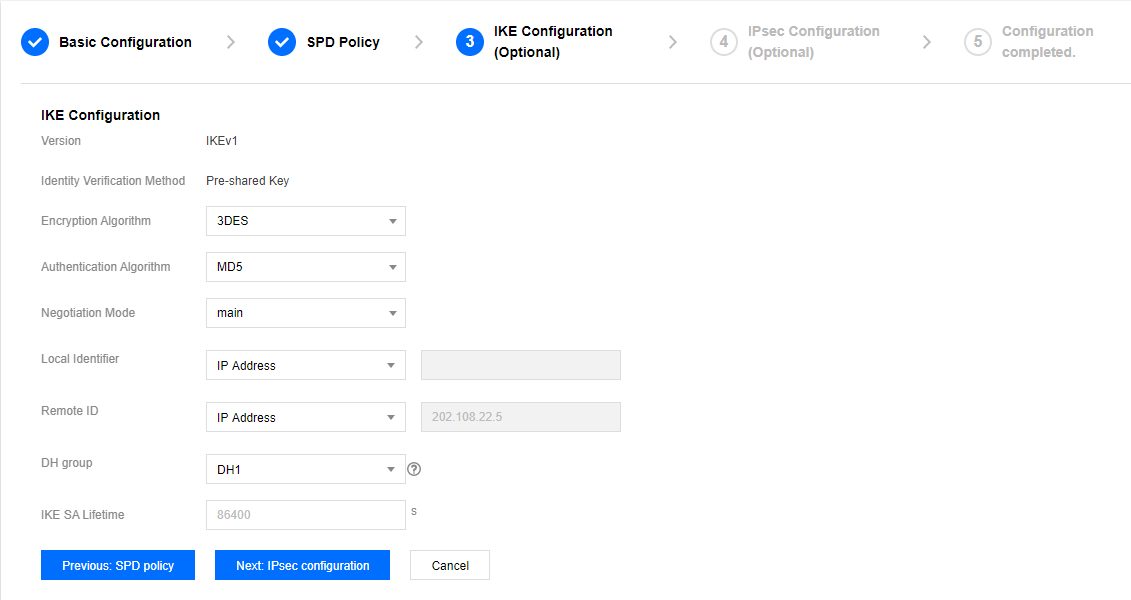Click the Next: IPsec configuration button
The width and height of the screenshot is (1131, 600).
coord(302,565)
